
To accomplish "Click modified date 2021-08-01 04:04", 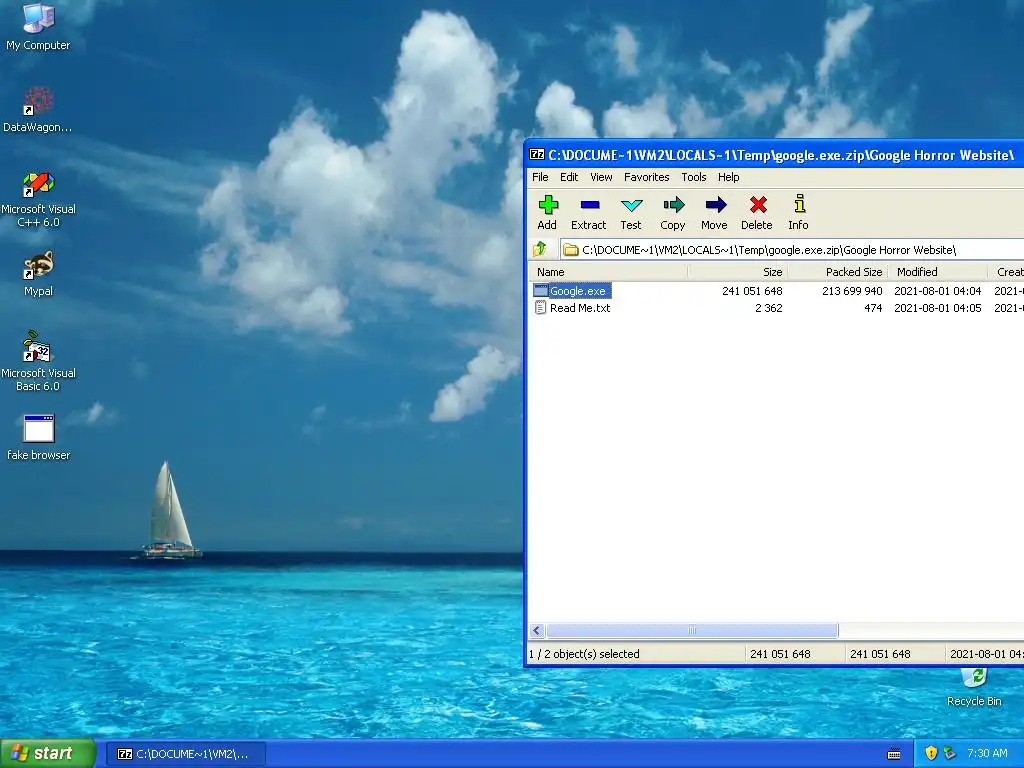I will pyautogui.click(x=937, y=291).
